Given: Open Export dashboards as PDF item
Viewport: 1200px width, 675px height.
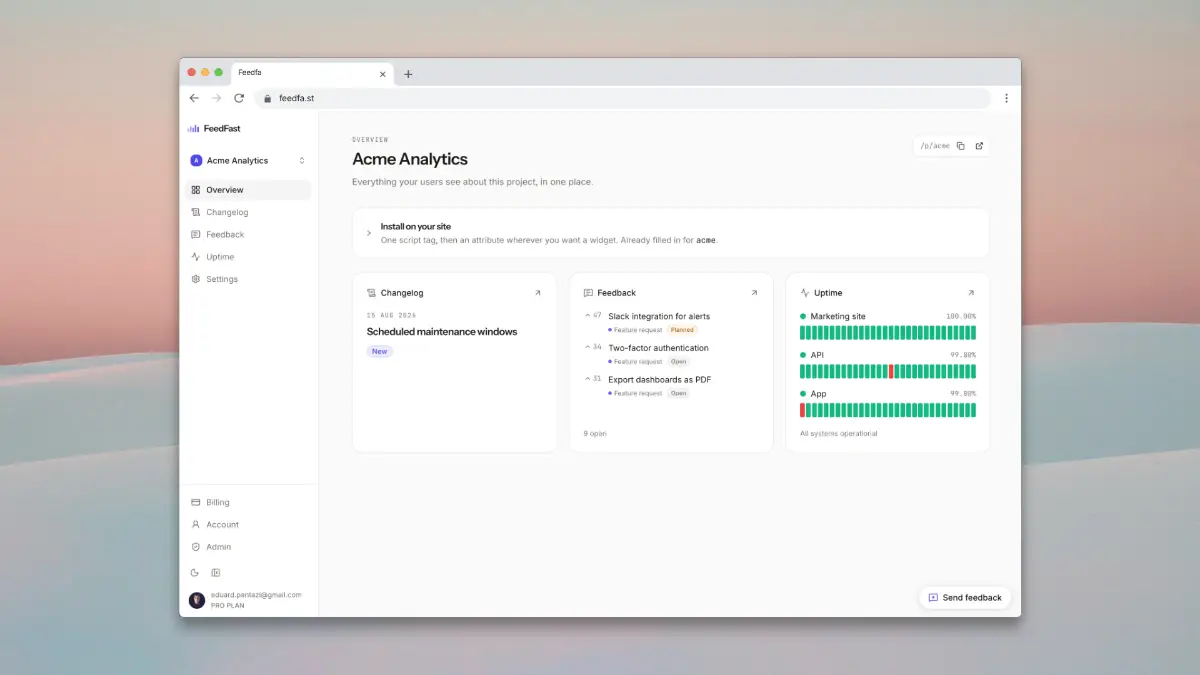Looking at the screenshot, I should coord(659,380).
